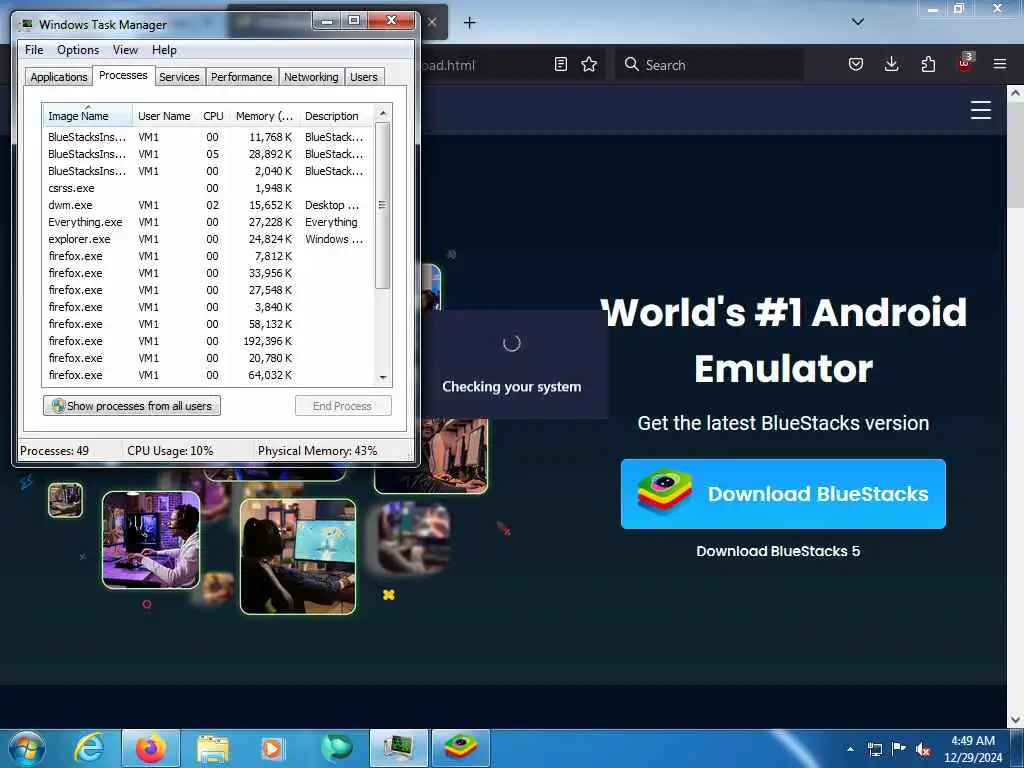Sort processes by Image Name column
This screenshot has width=1024, height=768.
pyautogui.click(x=88, y=116)
